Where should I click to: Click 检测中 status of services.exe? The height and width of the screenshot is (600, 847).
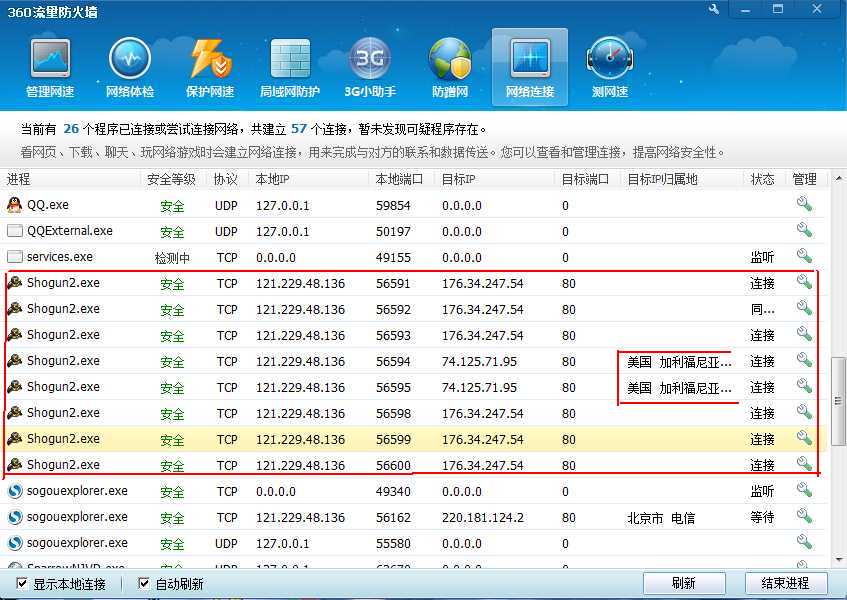tap(172, 258)
